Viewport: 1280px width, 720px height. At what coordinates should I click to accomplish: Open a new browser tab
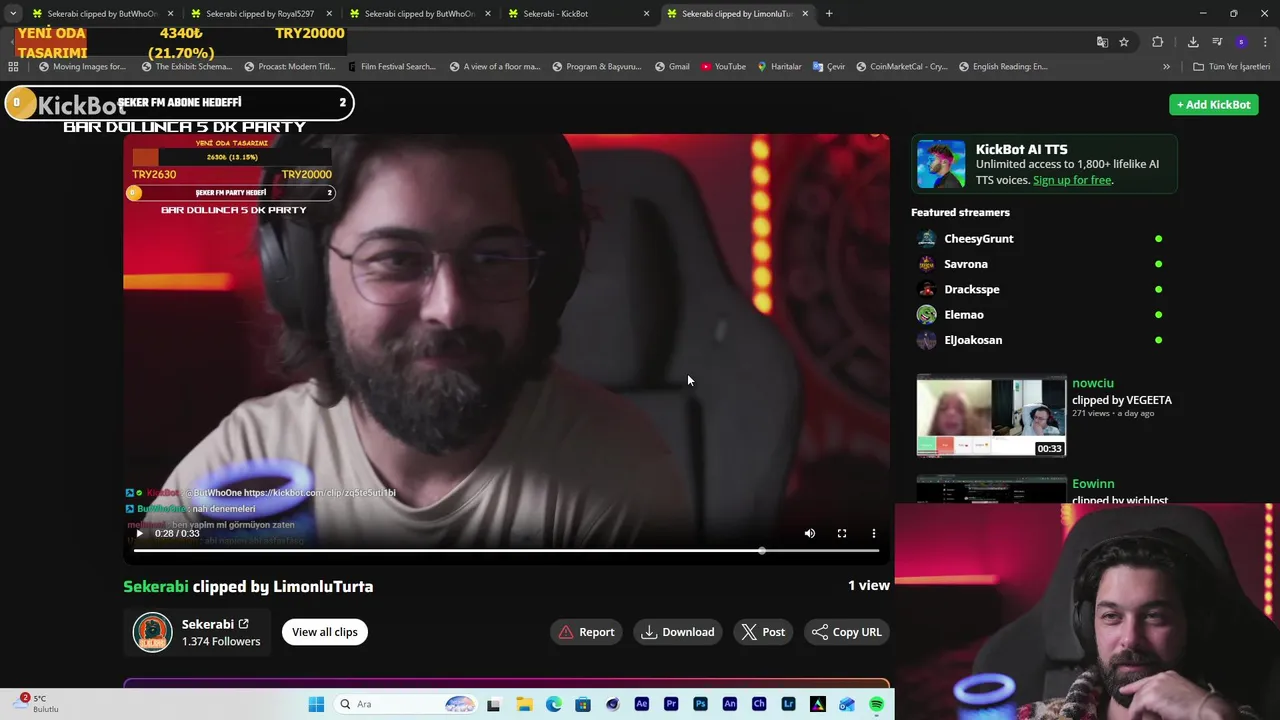(829, 14)
